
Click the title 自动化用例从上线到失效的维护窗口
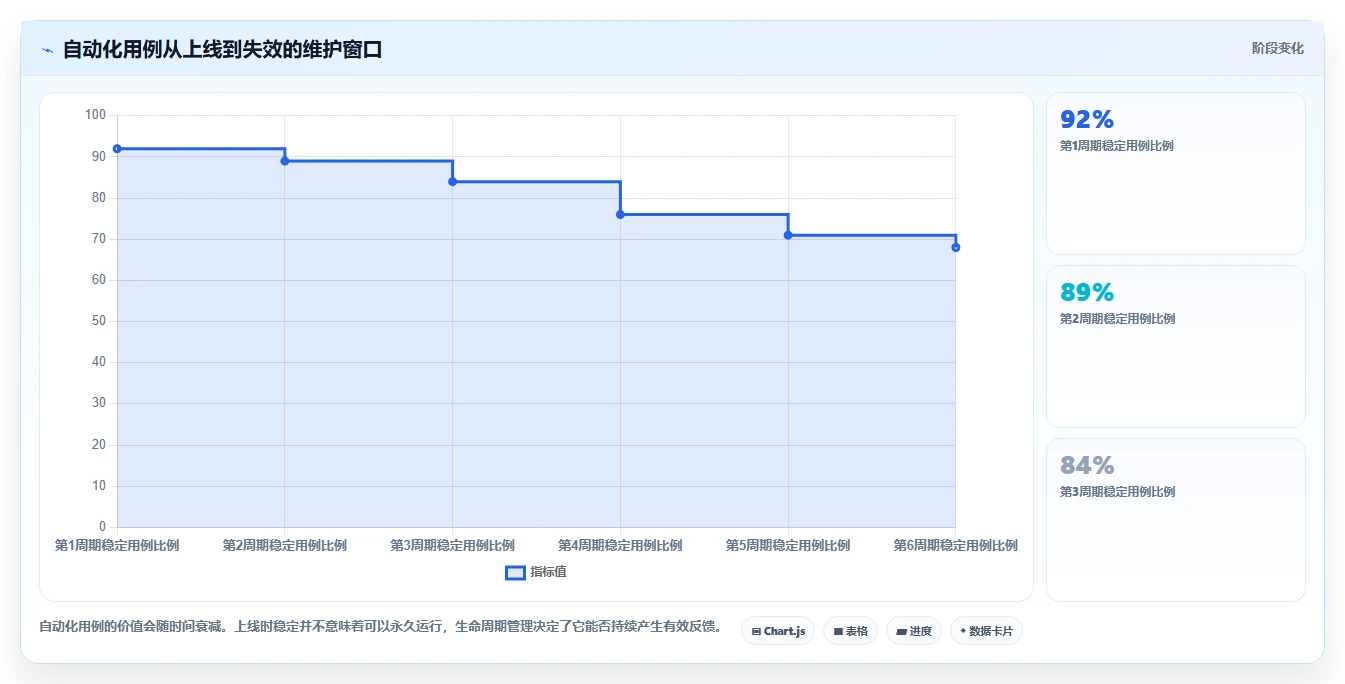pos(222,49)
